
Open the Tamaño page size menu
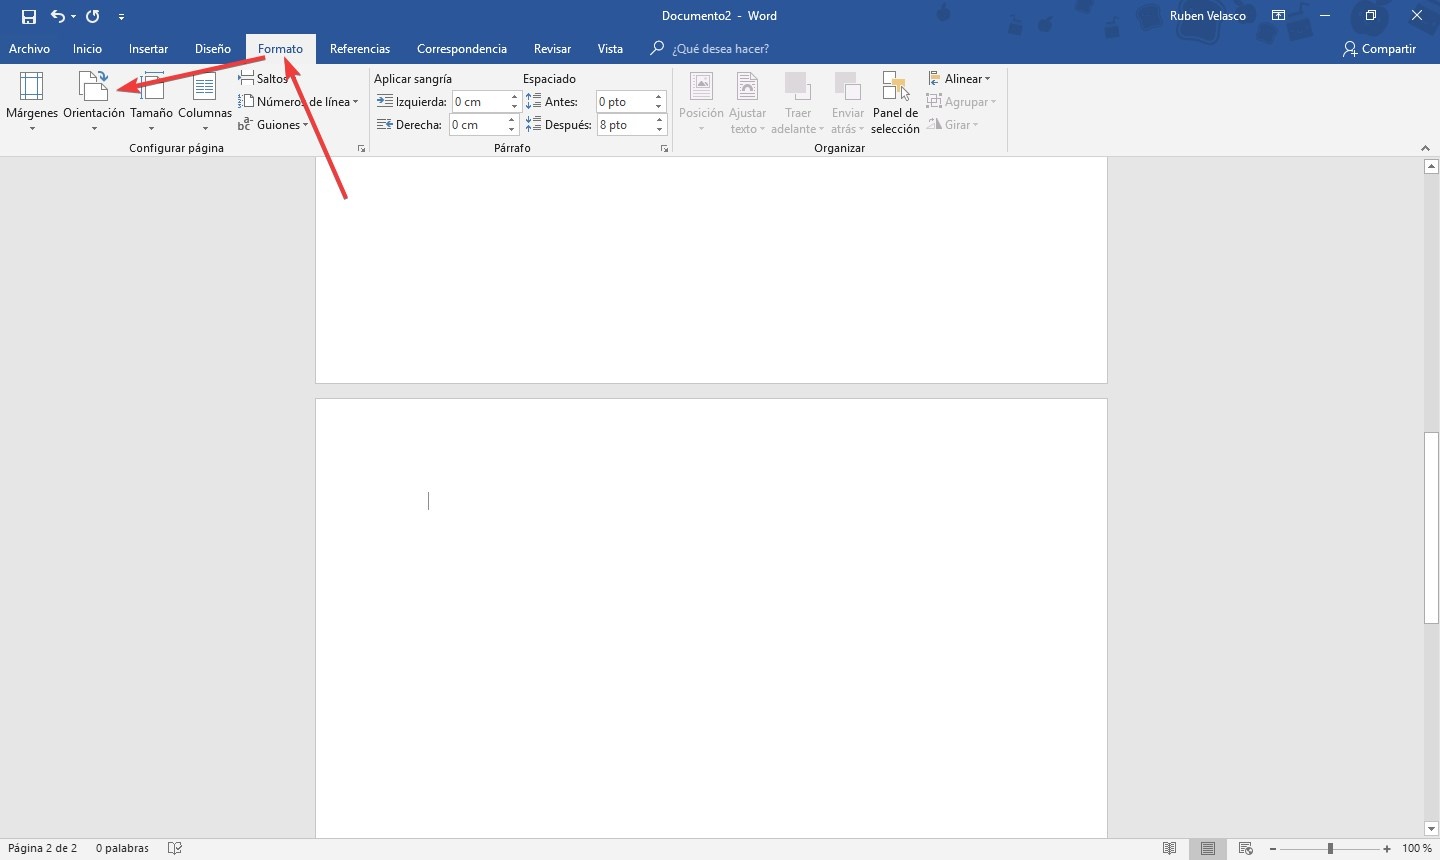click(x=152, y=102)
